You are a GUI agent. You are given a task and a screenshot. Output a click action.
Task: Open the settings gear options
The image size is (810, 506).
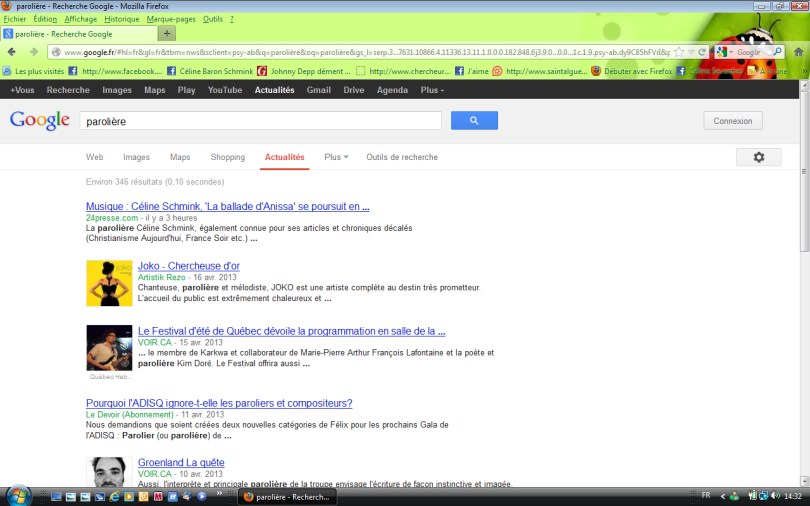[758, 157]
